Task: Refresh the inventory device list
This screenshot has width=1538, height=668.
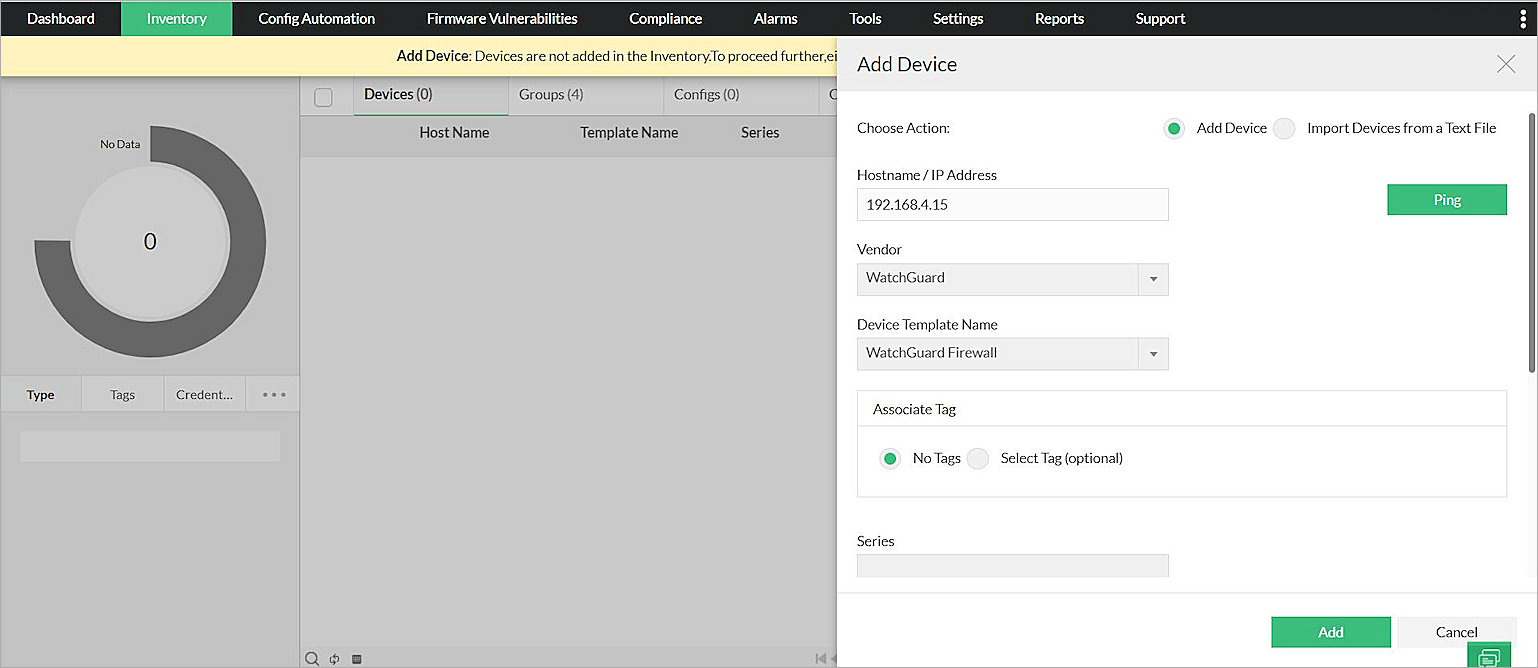Action: click(x=333, y=658)
